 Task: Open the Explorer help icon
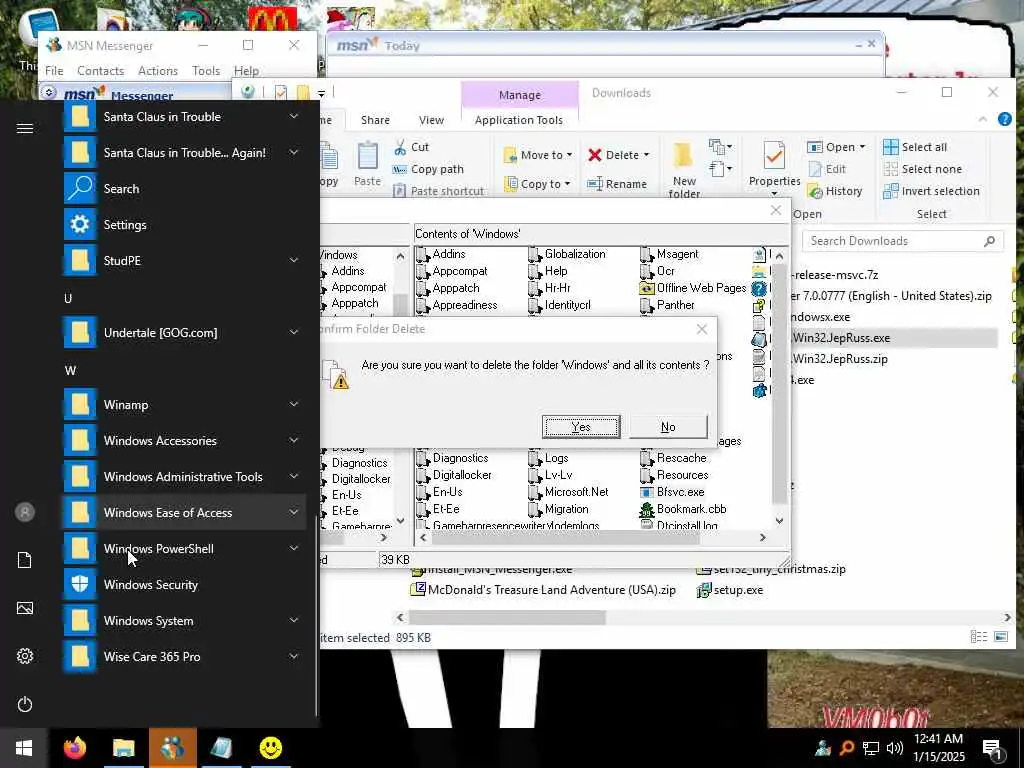[x=1004, y=119]
